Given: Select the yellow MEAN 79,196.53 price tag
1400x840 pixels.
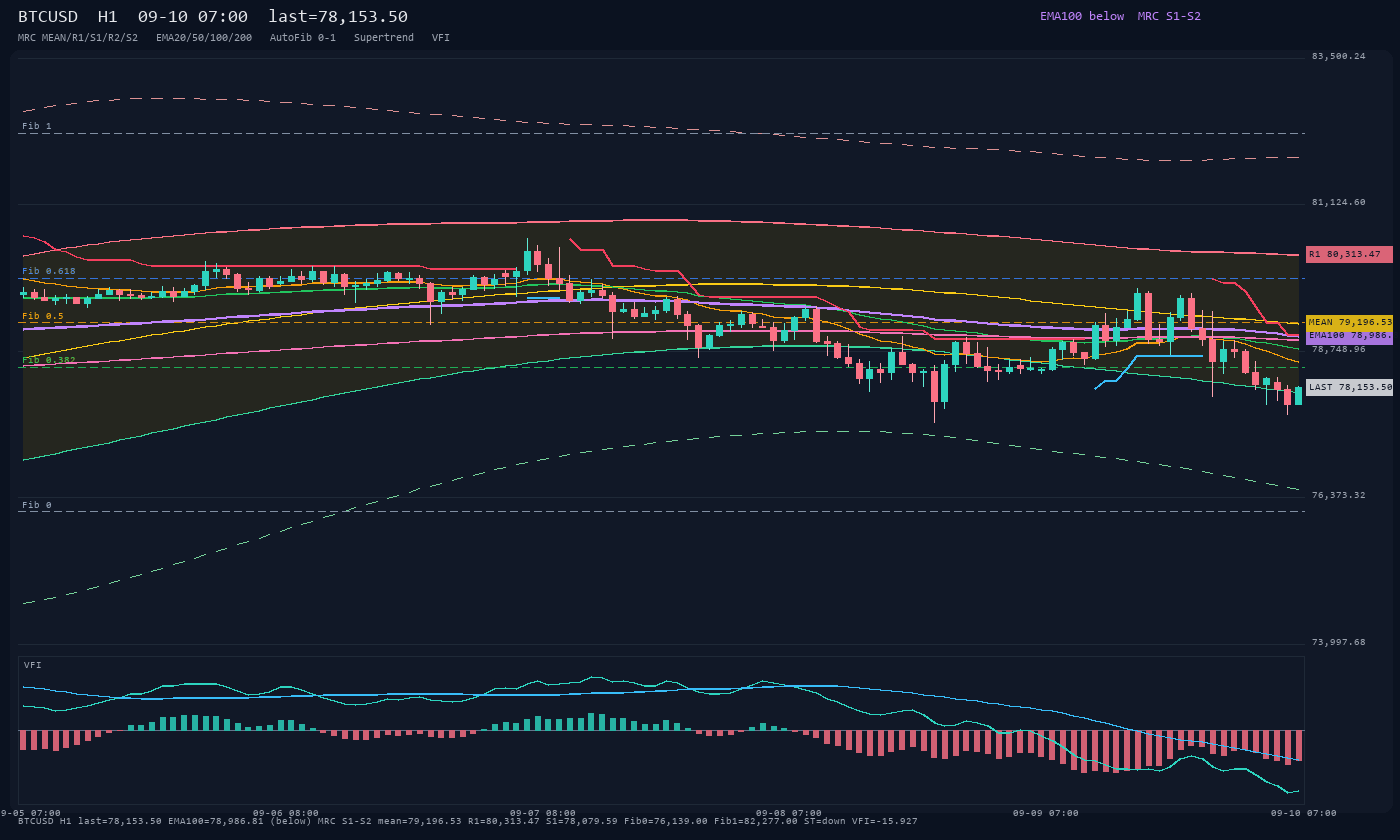Looking at the screenshot, I should click(1349, 322).
